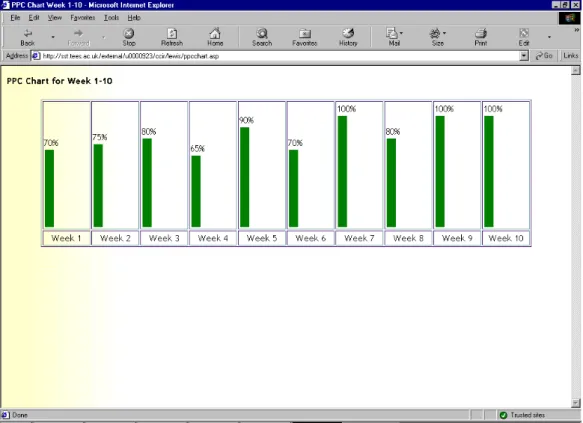Click the Week 10 label cell
Image resolution: width=583 pixels, height=423 pixels.
click(506, 238)
